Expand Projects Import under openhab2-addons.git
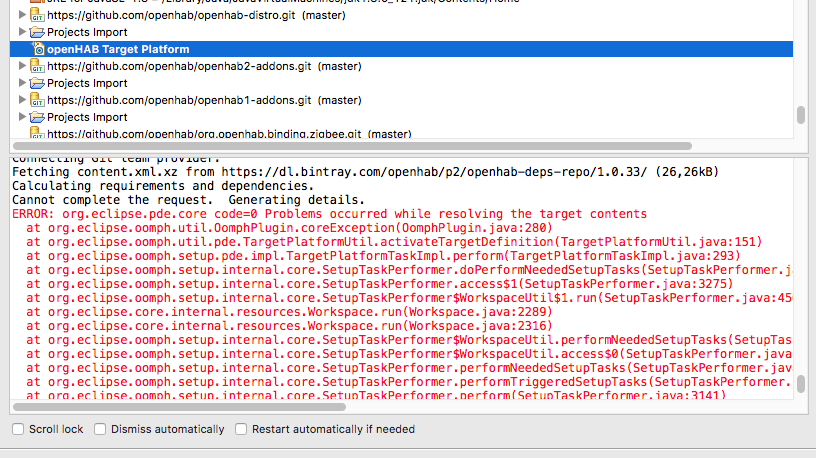This screenshot has width=816, height=458. click(x=22, y=83)
